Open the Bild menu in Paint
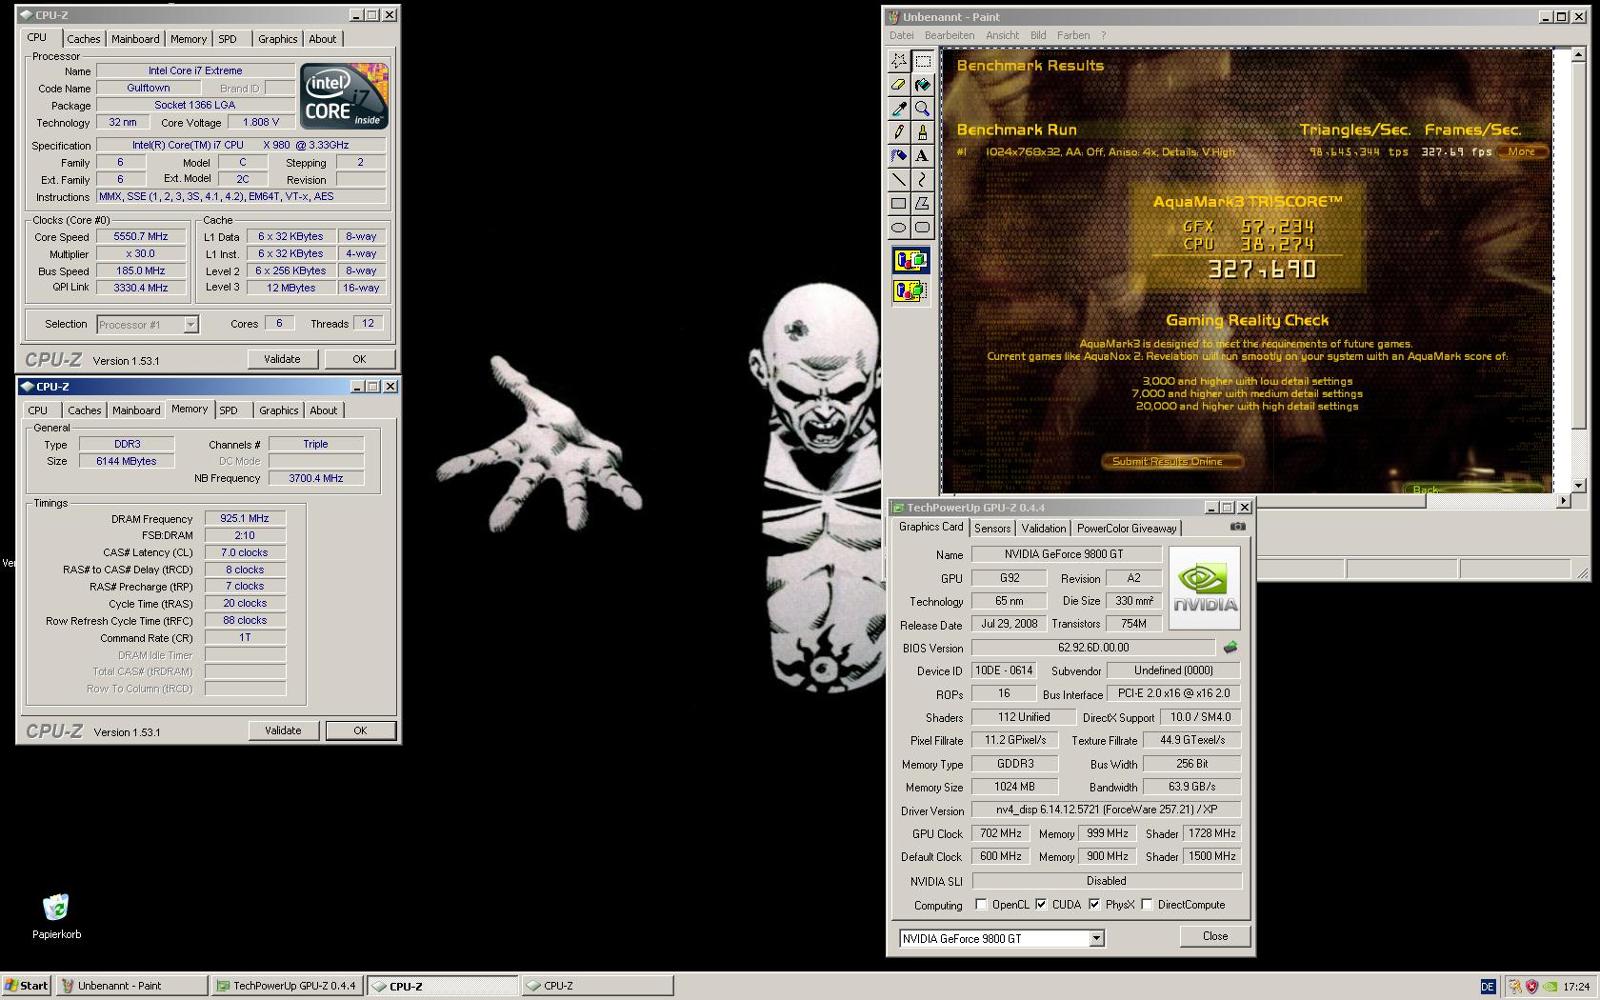The width and height of the screenshot is (1600, 1000). point(1038,35)
